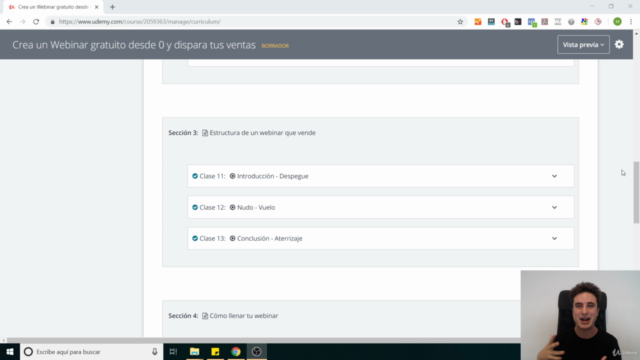Click the BORRADOR status label
Screen dimensions: 640x360
[x=275, y=46]
